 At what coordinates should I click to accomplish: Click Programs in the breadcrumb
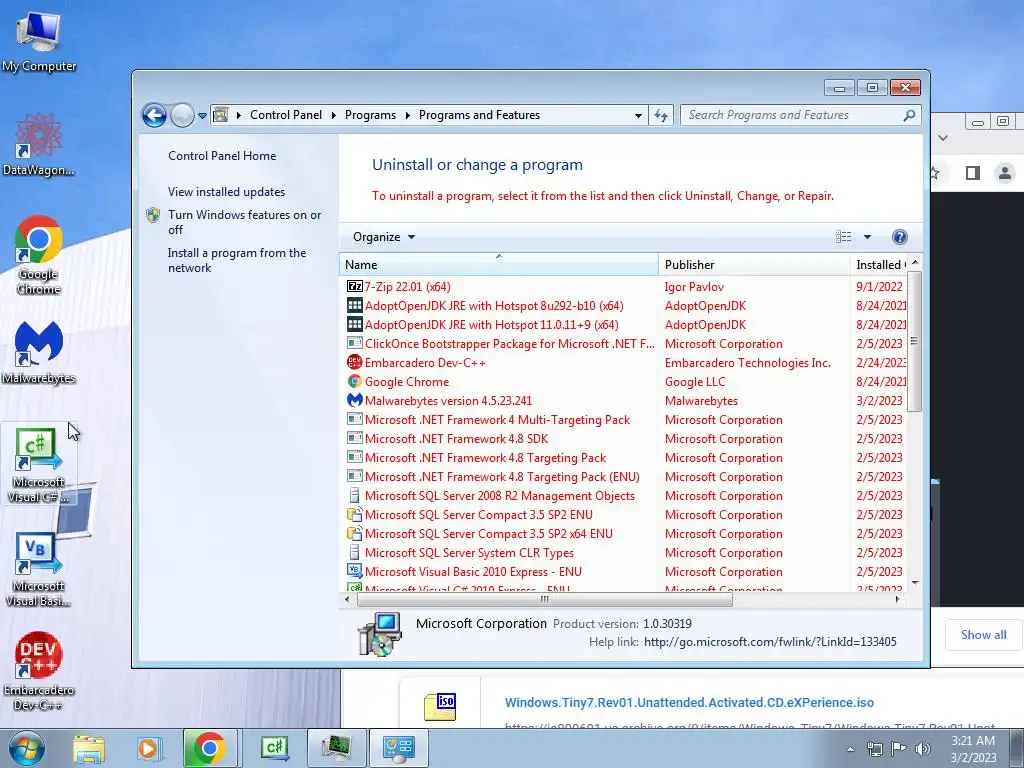[370, 115]
